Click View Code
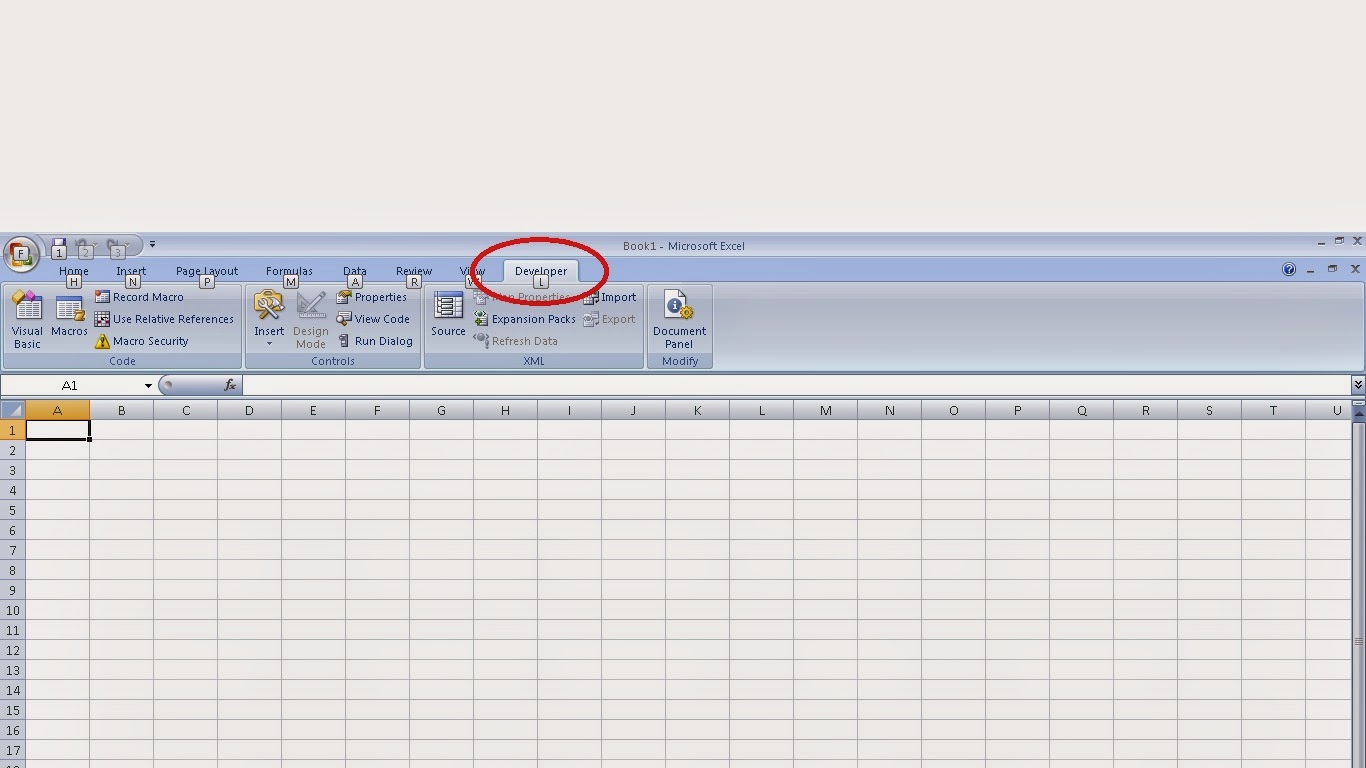 [373, 319]
